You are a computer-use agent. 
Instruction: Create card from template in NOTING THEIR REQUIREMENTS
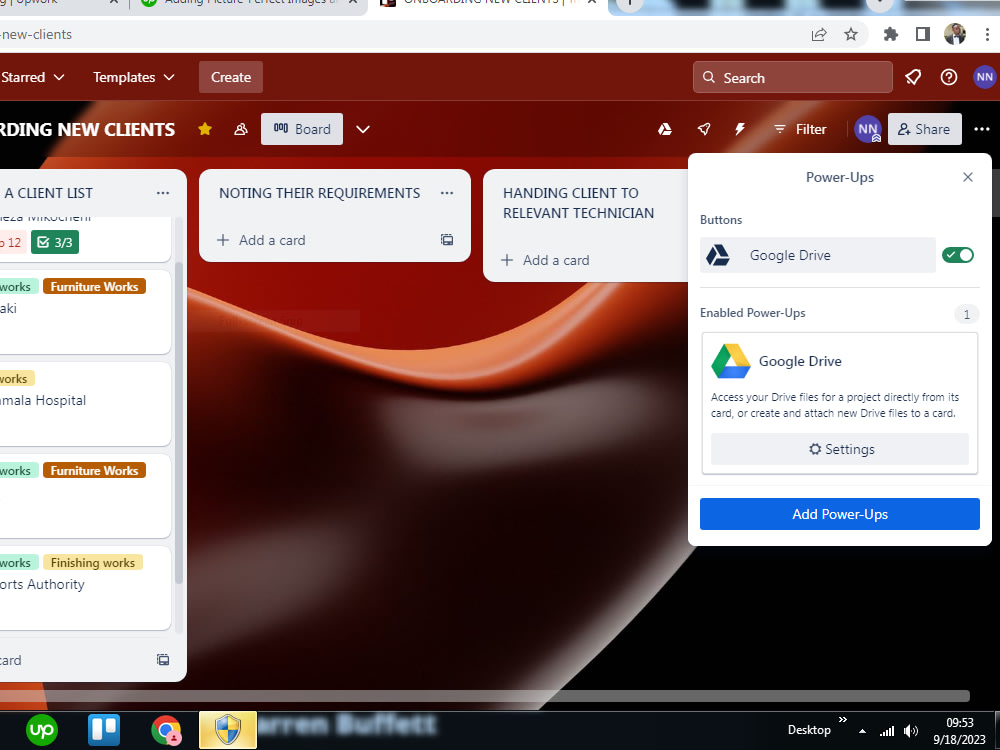[x=447, y=240]
